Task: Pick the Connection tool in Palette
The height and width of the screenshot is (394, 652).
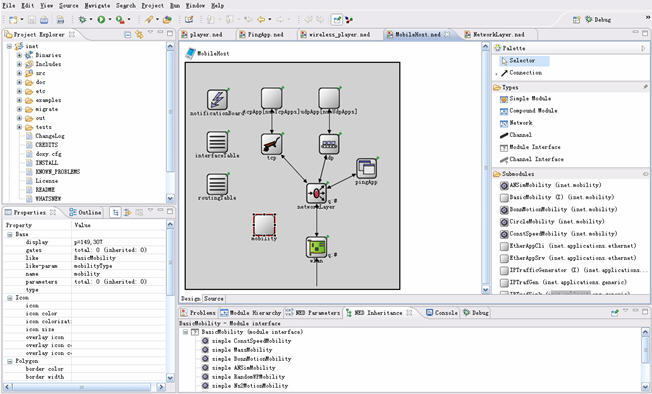Action: click(x=521, y=73)
